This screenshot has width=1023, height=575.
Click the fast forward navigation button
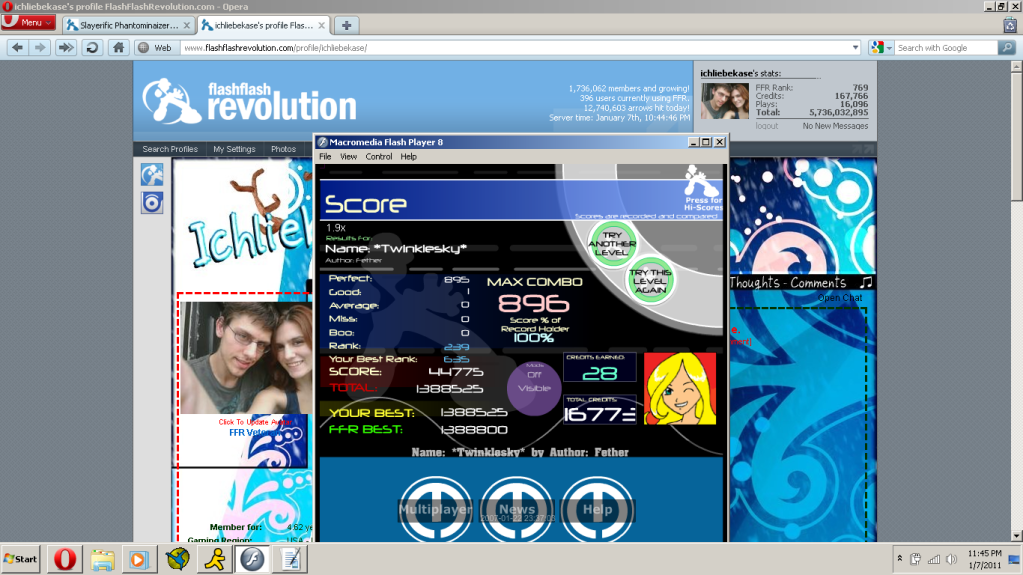point(65,47)
